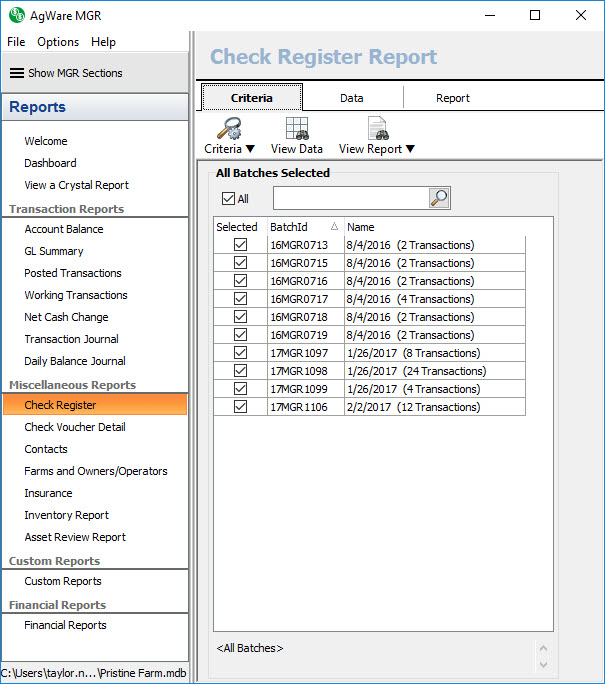605x684 pixels.
Task: Open the Transaction Journal report
Action: click(x=71, y=339)
